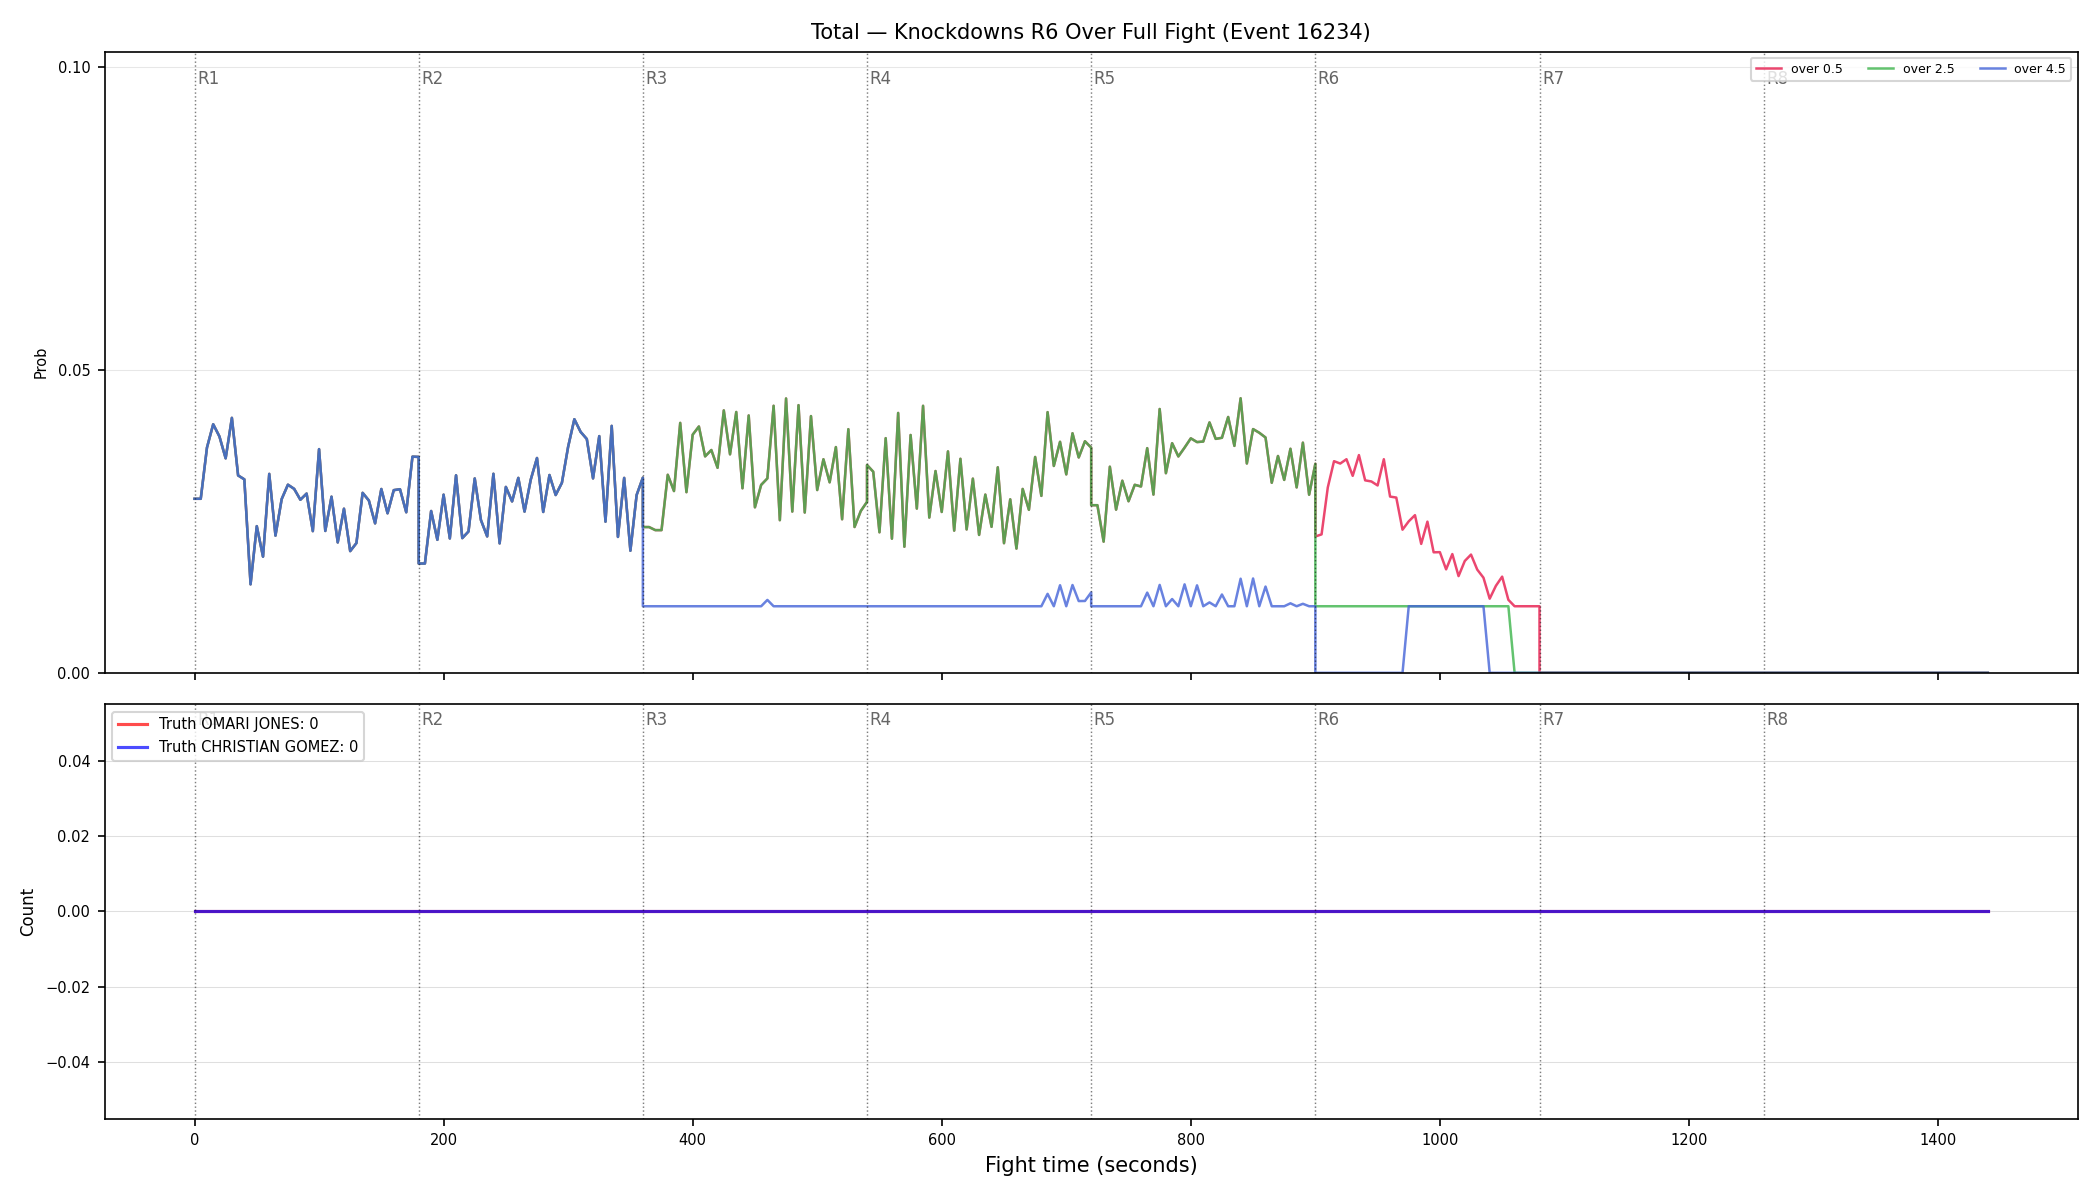Click the R4 round marker in the probability chart

click(x=880, y=78)
